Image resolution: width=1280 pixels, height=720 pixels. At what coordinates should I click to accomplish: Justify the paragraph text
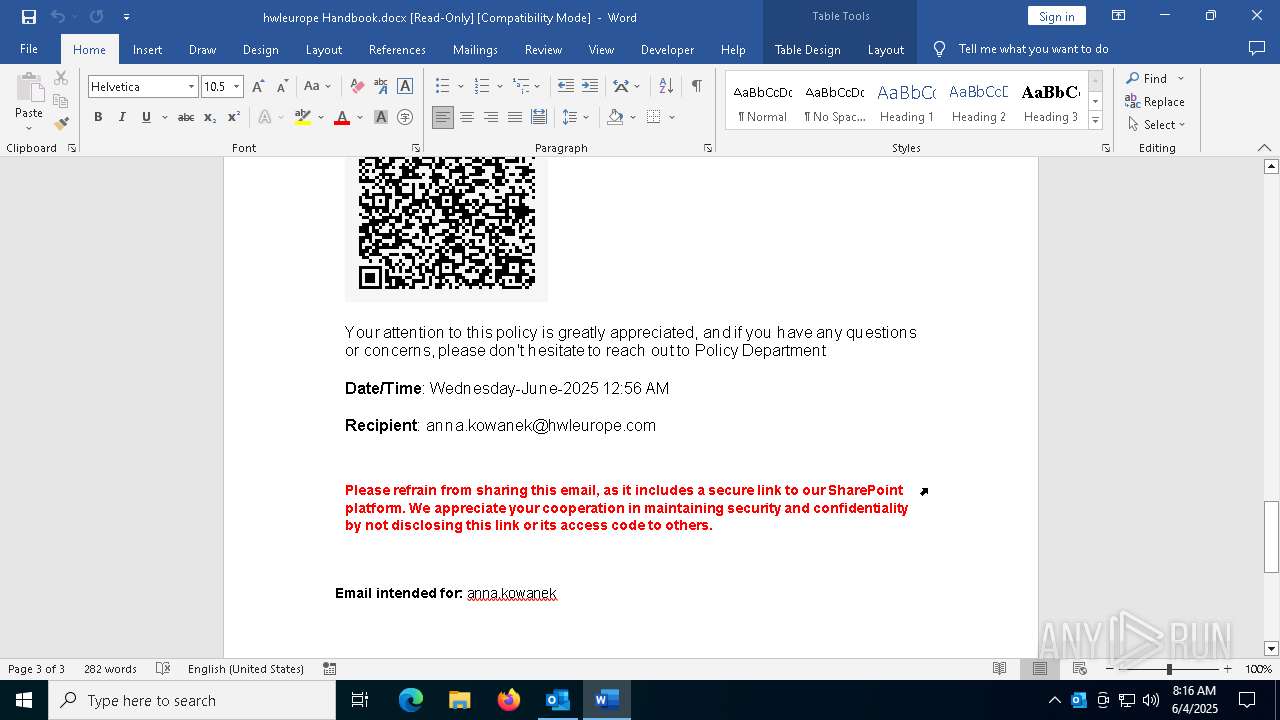click(515, 117)
